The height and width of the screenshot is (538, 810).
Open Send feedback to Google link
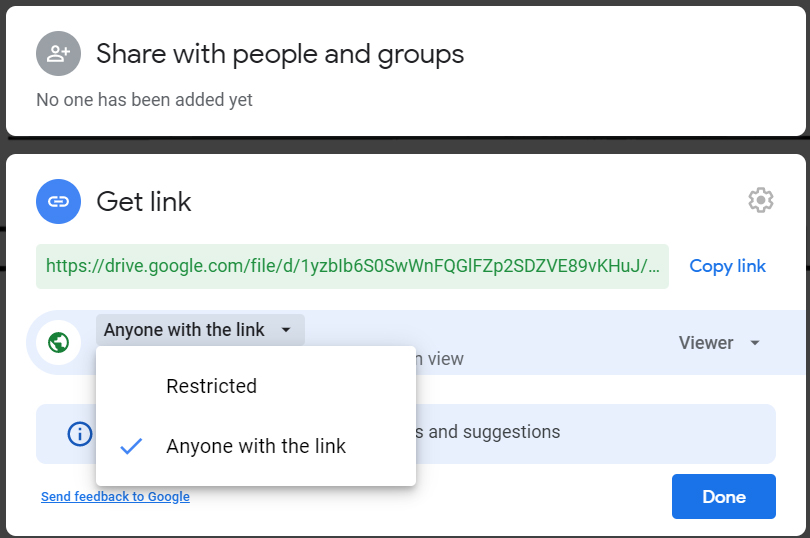pyautogui.click(x=115, y=496)
